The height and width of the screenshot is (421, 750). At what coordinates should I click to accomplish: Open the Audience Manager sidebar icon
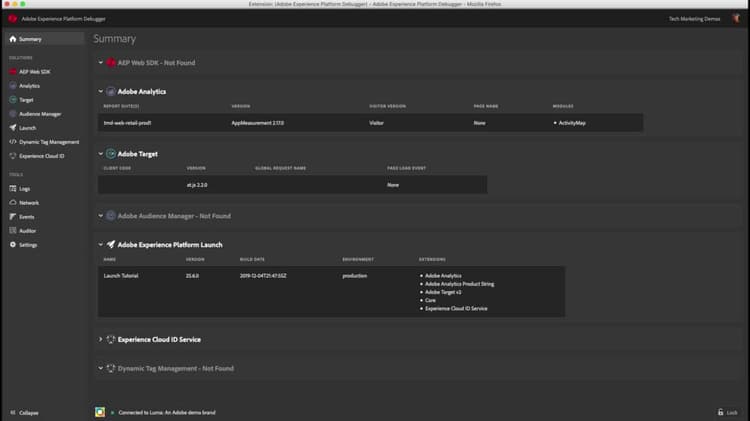tap(13, 114)
